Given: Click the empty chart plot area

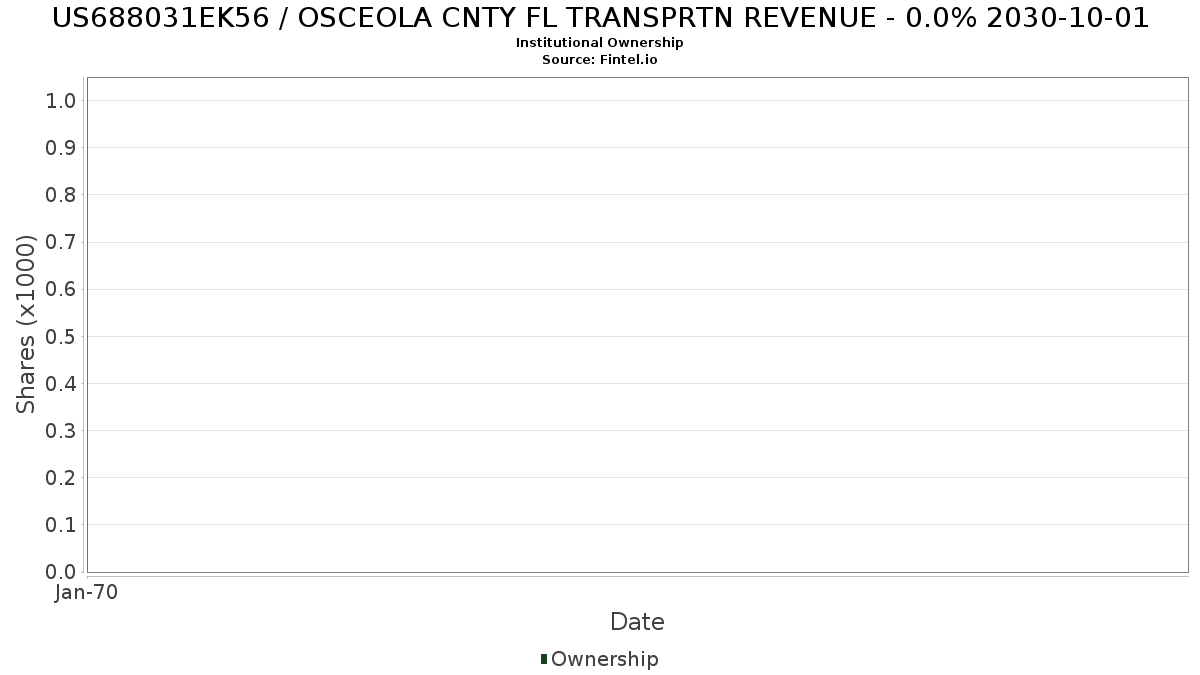Looking at the screenshot, I should pyautogui.click(x=637, y=324).
